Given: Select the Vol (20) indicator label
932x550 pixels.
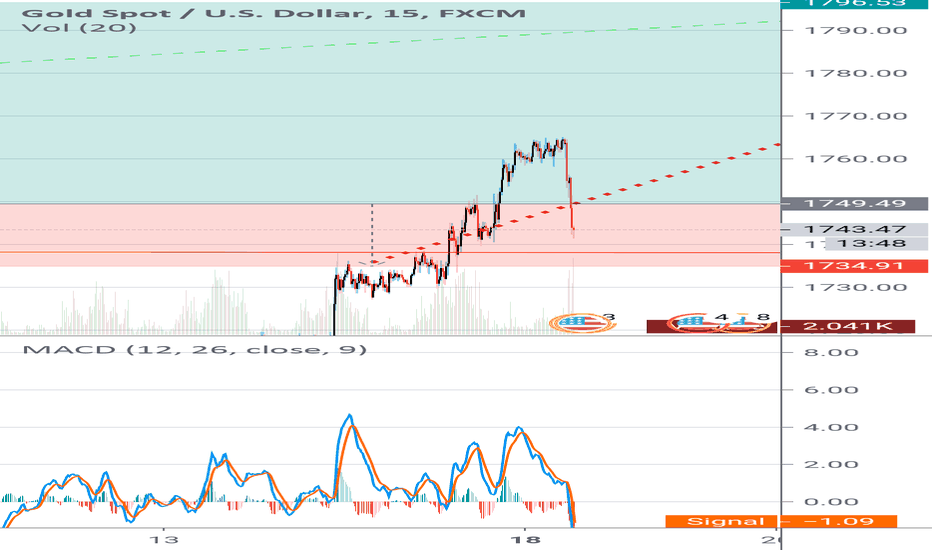Looking at the screenshot, I should [x=79, y=27].
